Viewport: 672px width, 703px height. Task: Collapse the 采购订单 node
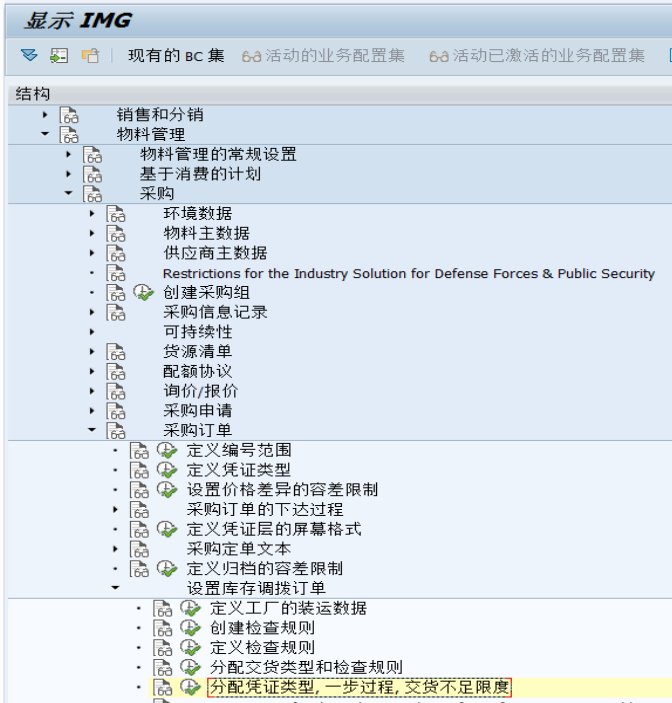point(92,430)
